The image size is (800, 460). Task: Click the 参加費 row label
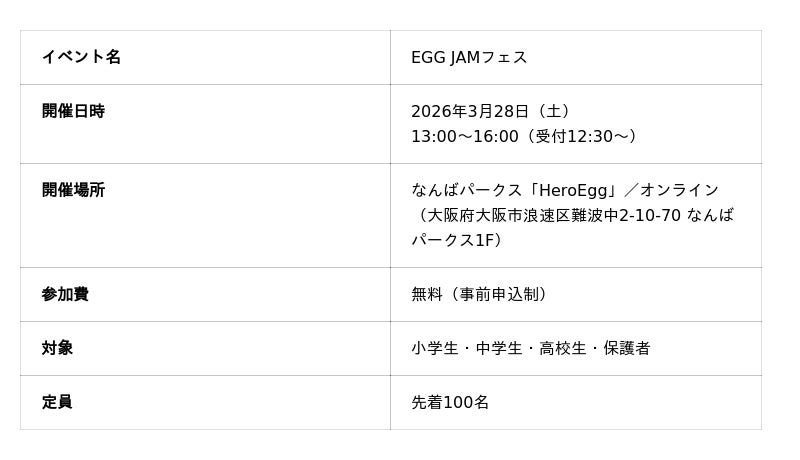(65, 294)
